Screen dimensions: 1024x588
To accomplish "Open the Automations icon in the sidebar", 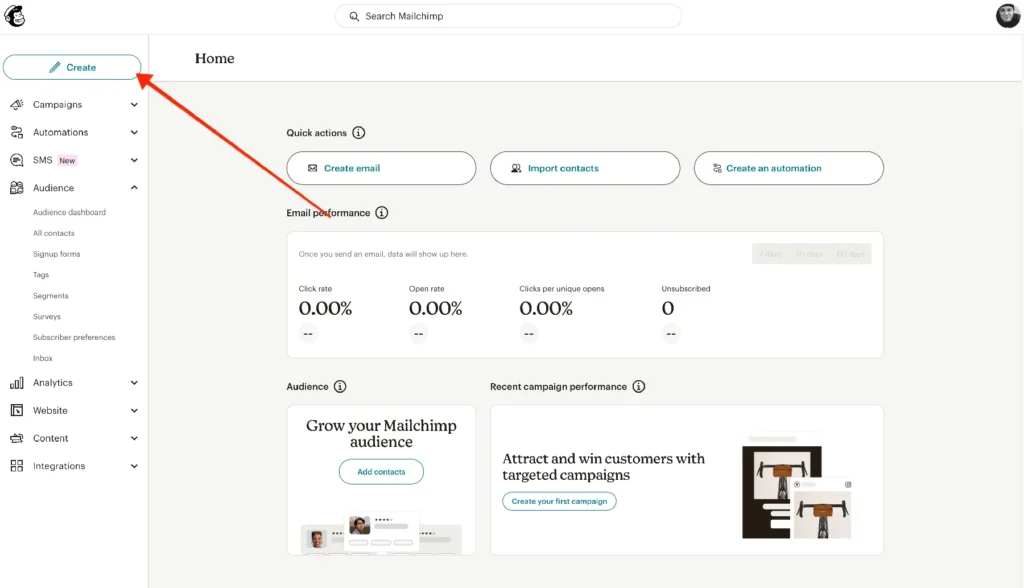I will (x=18, y=132).
